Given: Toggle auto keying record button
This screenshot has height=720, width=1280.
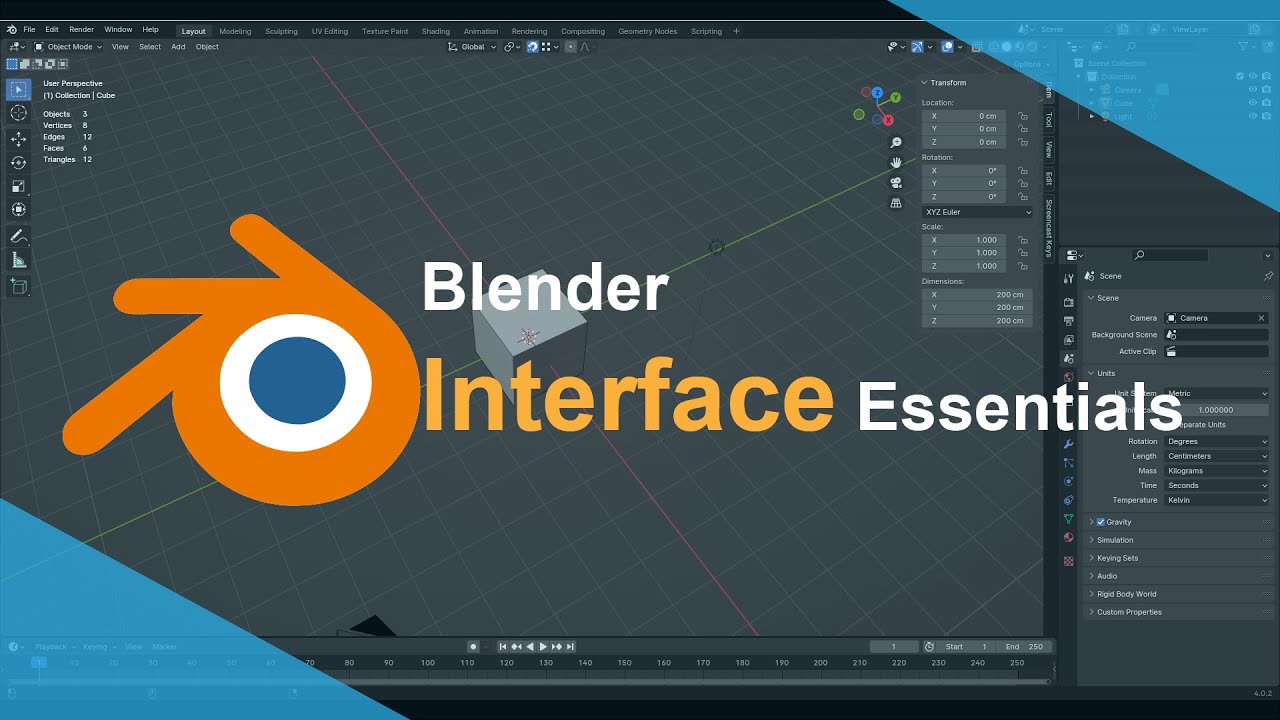Looking at the screenshot, I should coord(474,647).
